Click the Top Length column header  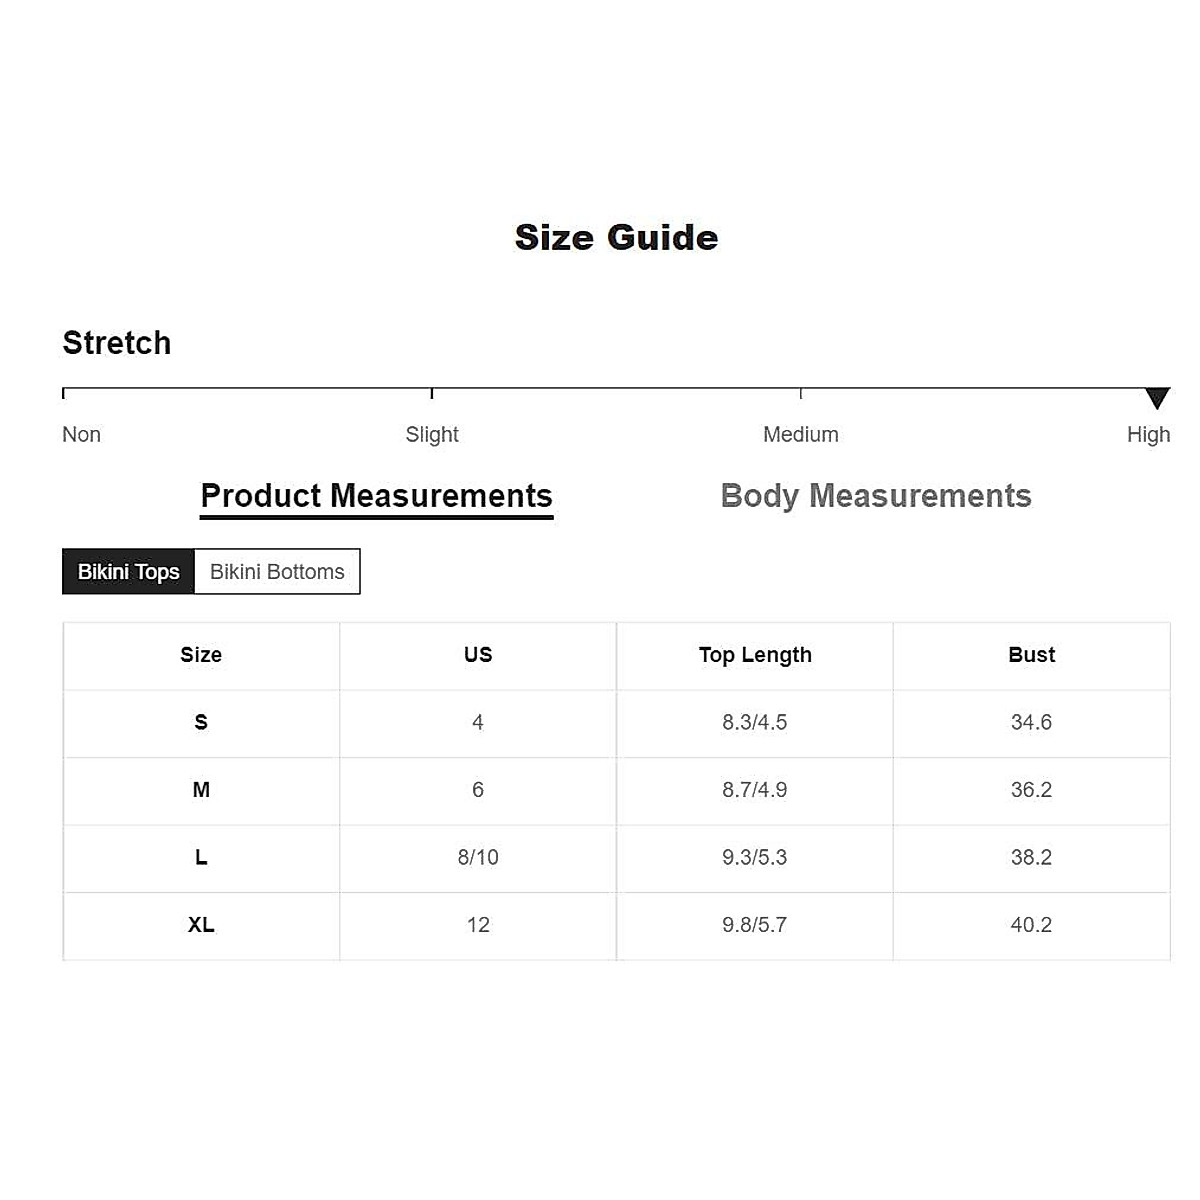(755, 655)
